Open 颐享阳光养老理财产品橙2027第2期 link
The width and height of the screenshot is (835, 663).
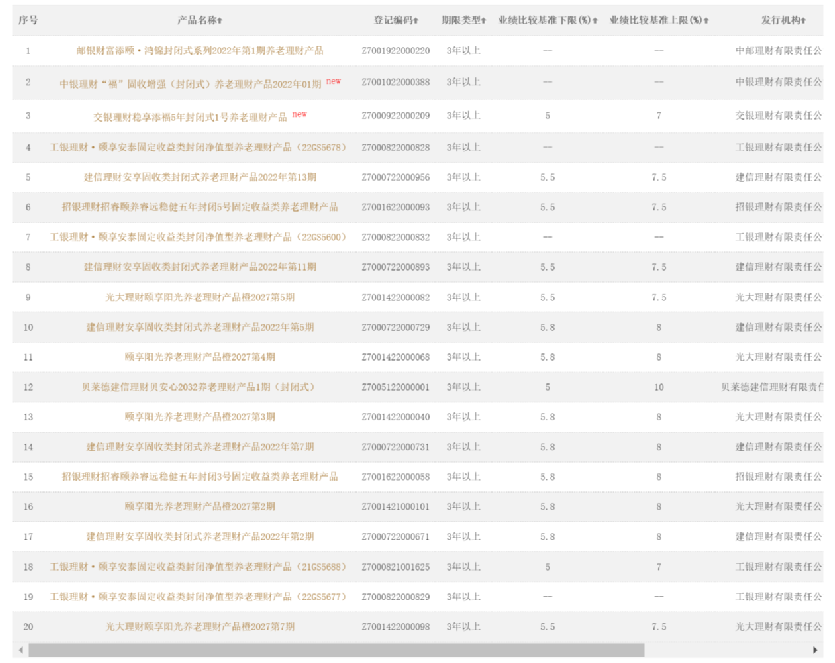[x=200, y=506]
